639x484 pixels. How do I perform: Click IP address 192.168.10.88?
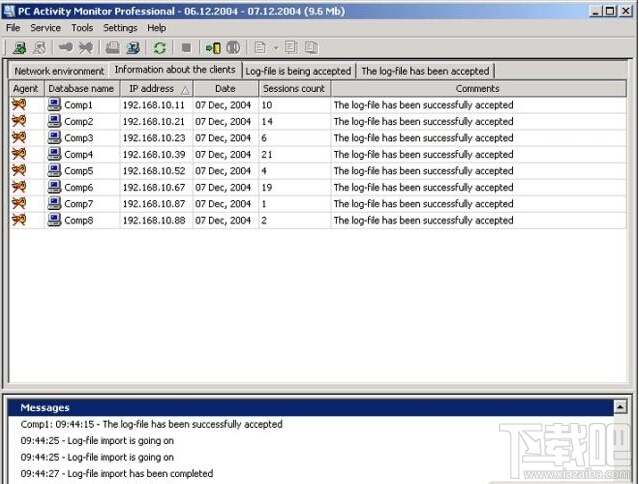pyautogui.click(x=154, y=221)
